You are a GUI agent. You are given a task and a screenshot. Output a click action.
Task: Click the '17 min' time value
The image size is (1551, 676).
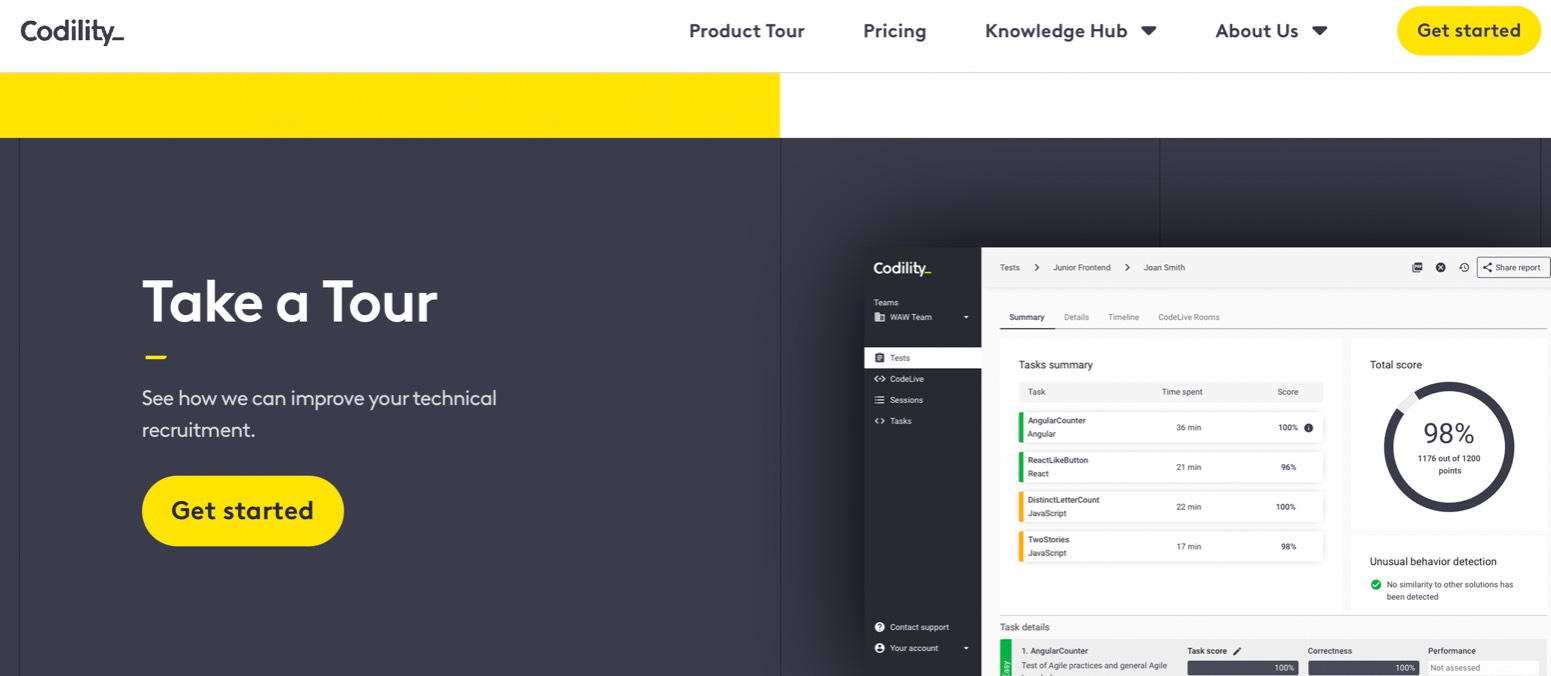click(x=1189, y=547)
